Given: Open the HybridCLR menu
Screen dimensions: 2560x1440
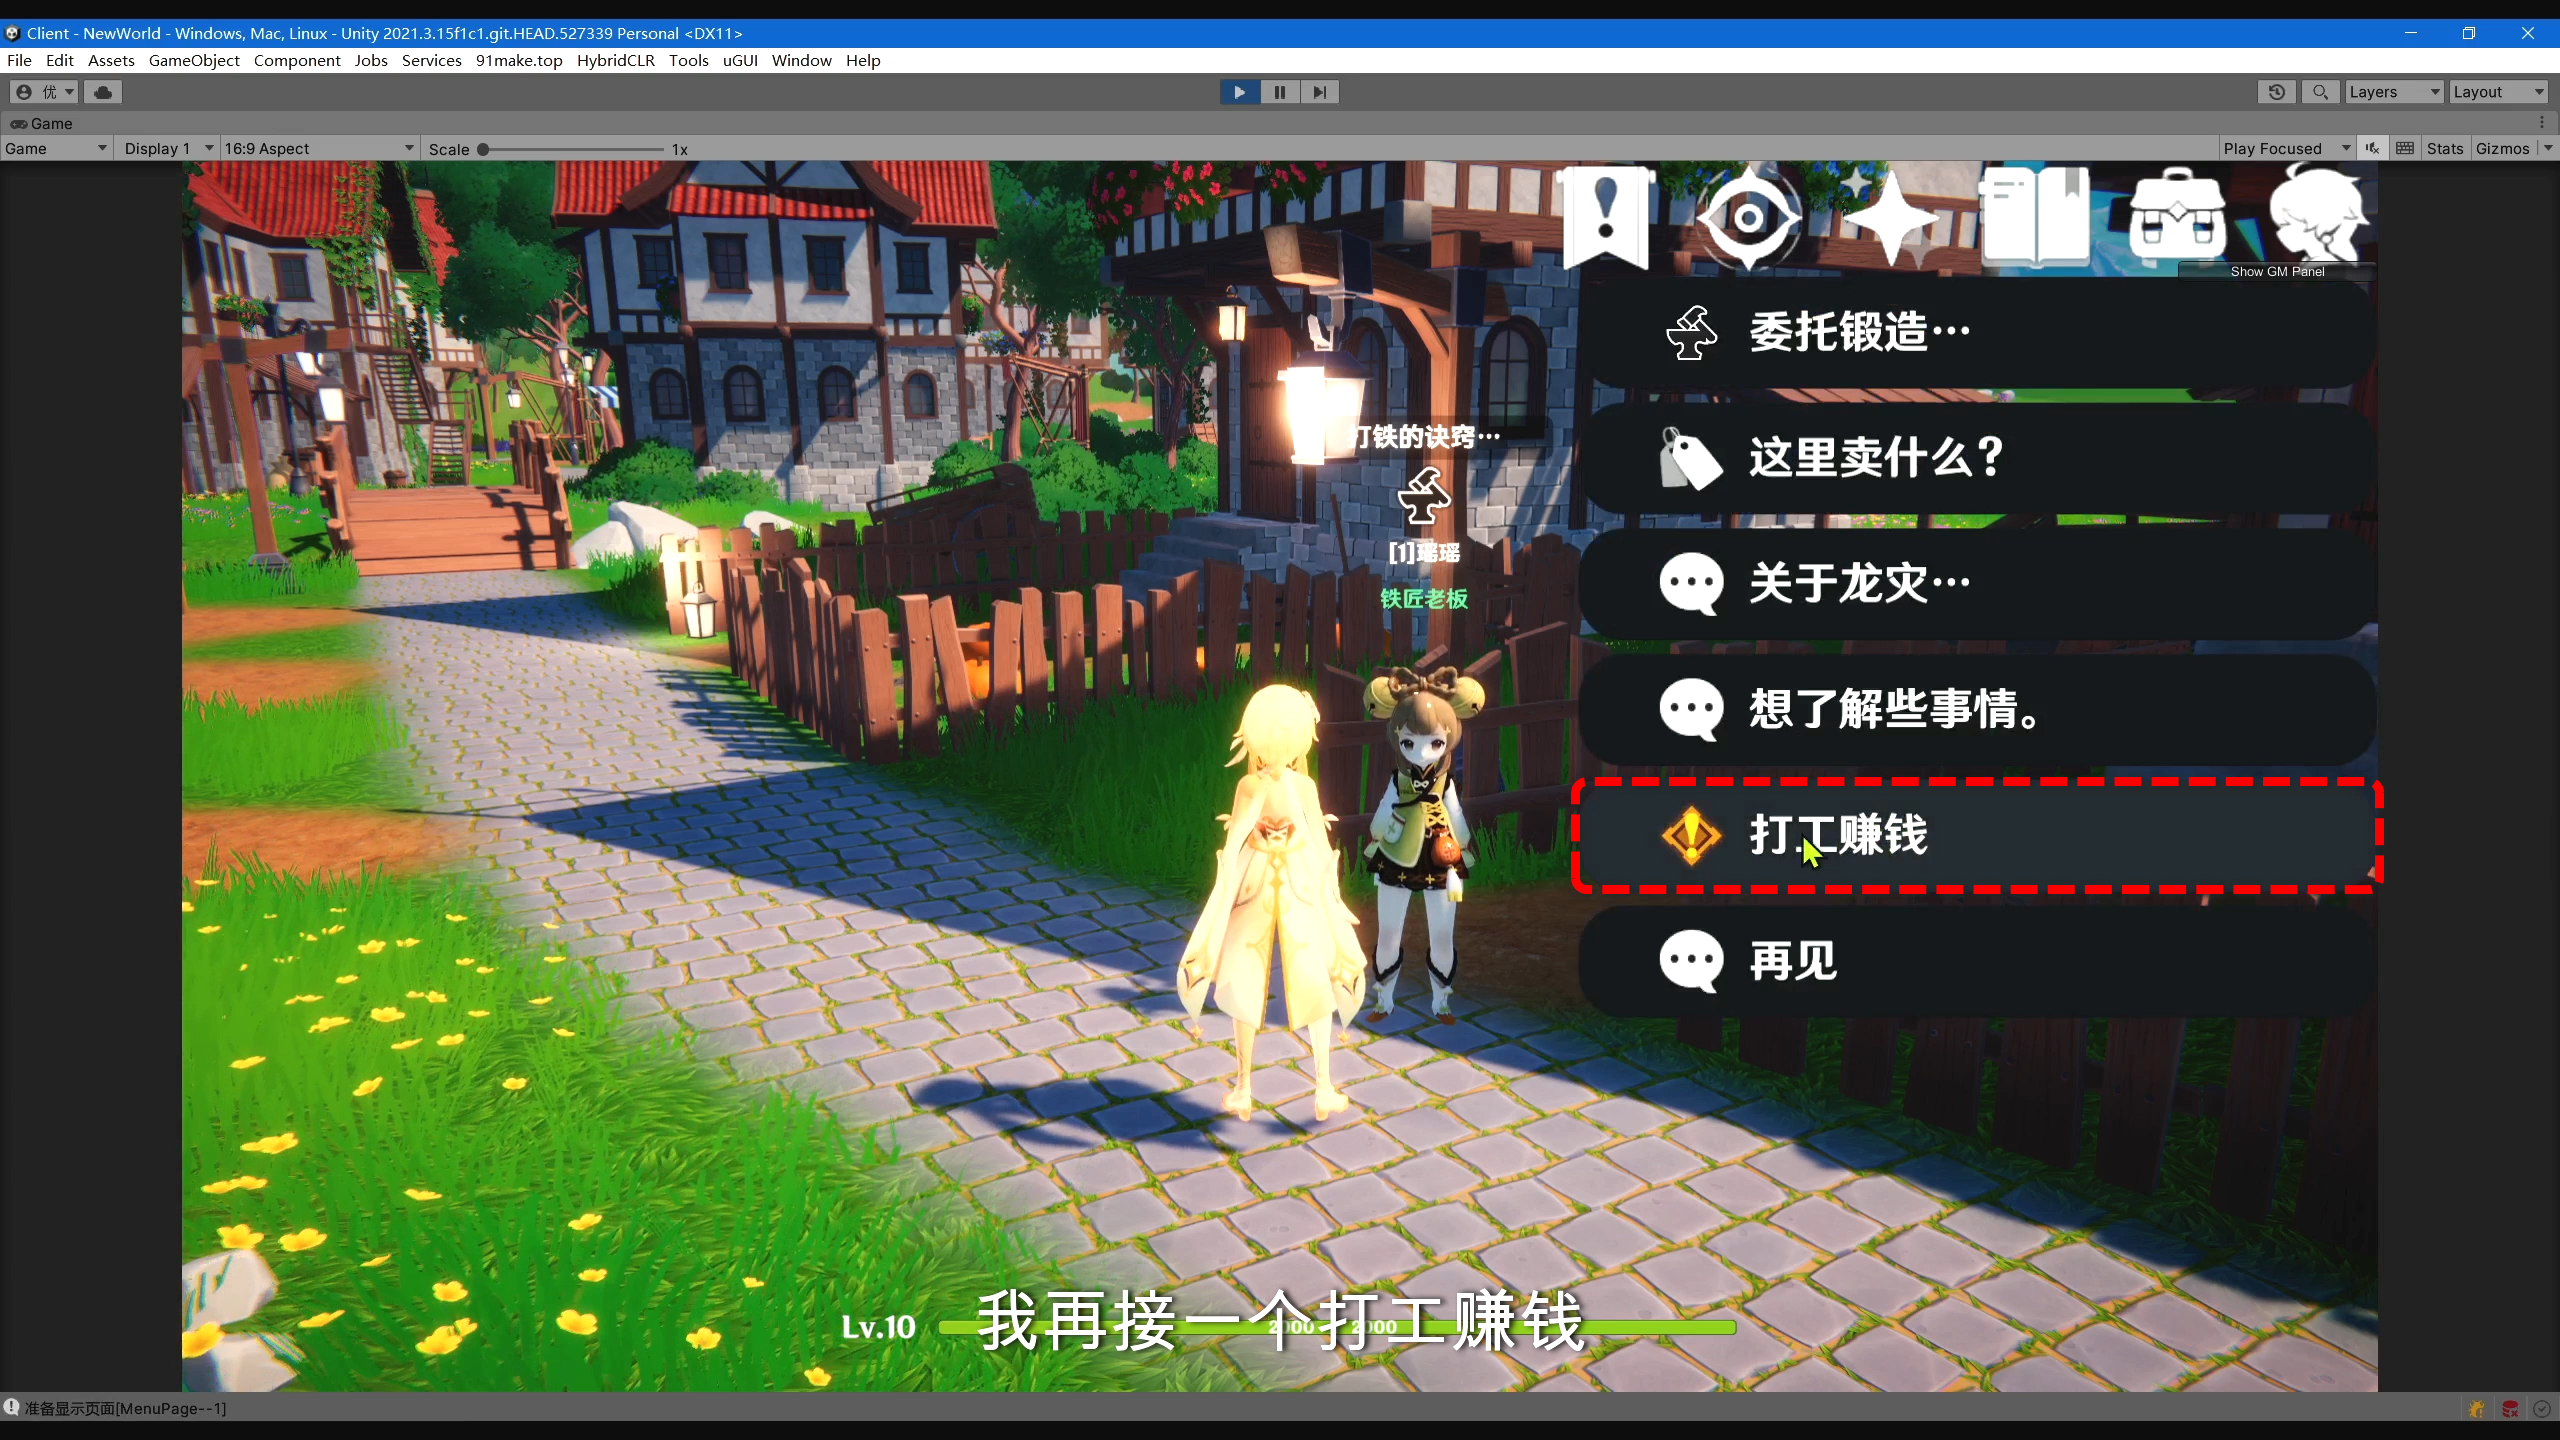Looking at the screenshot, I should 615,60.
